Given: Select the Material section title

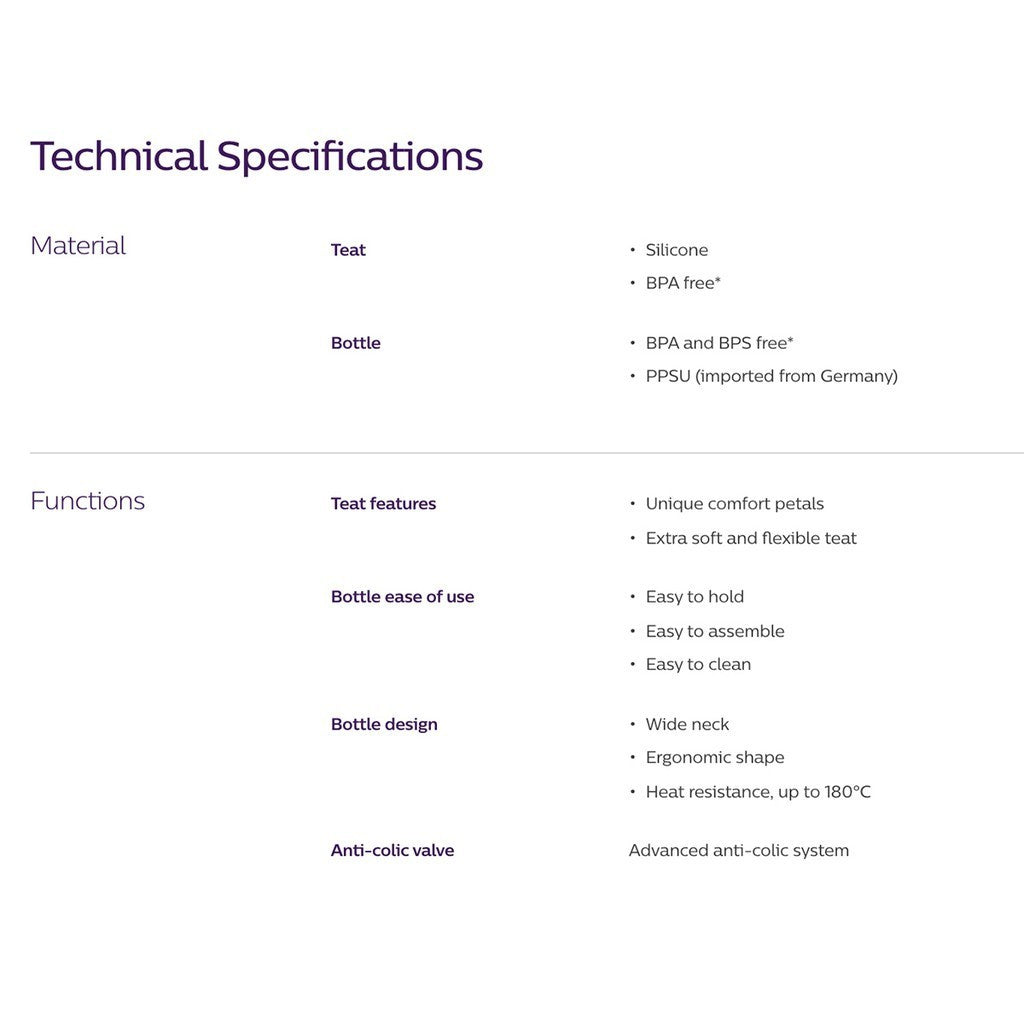Looking at the screenshot, I should click(78, 246).
